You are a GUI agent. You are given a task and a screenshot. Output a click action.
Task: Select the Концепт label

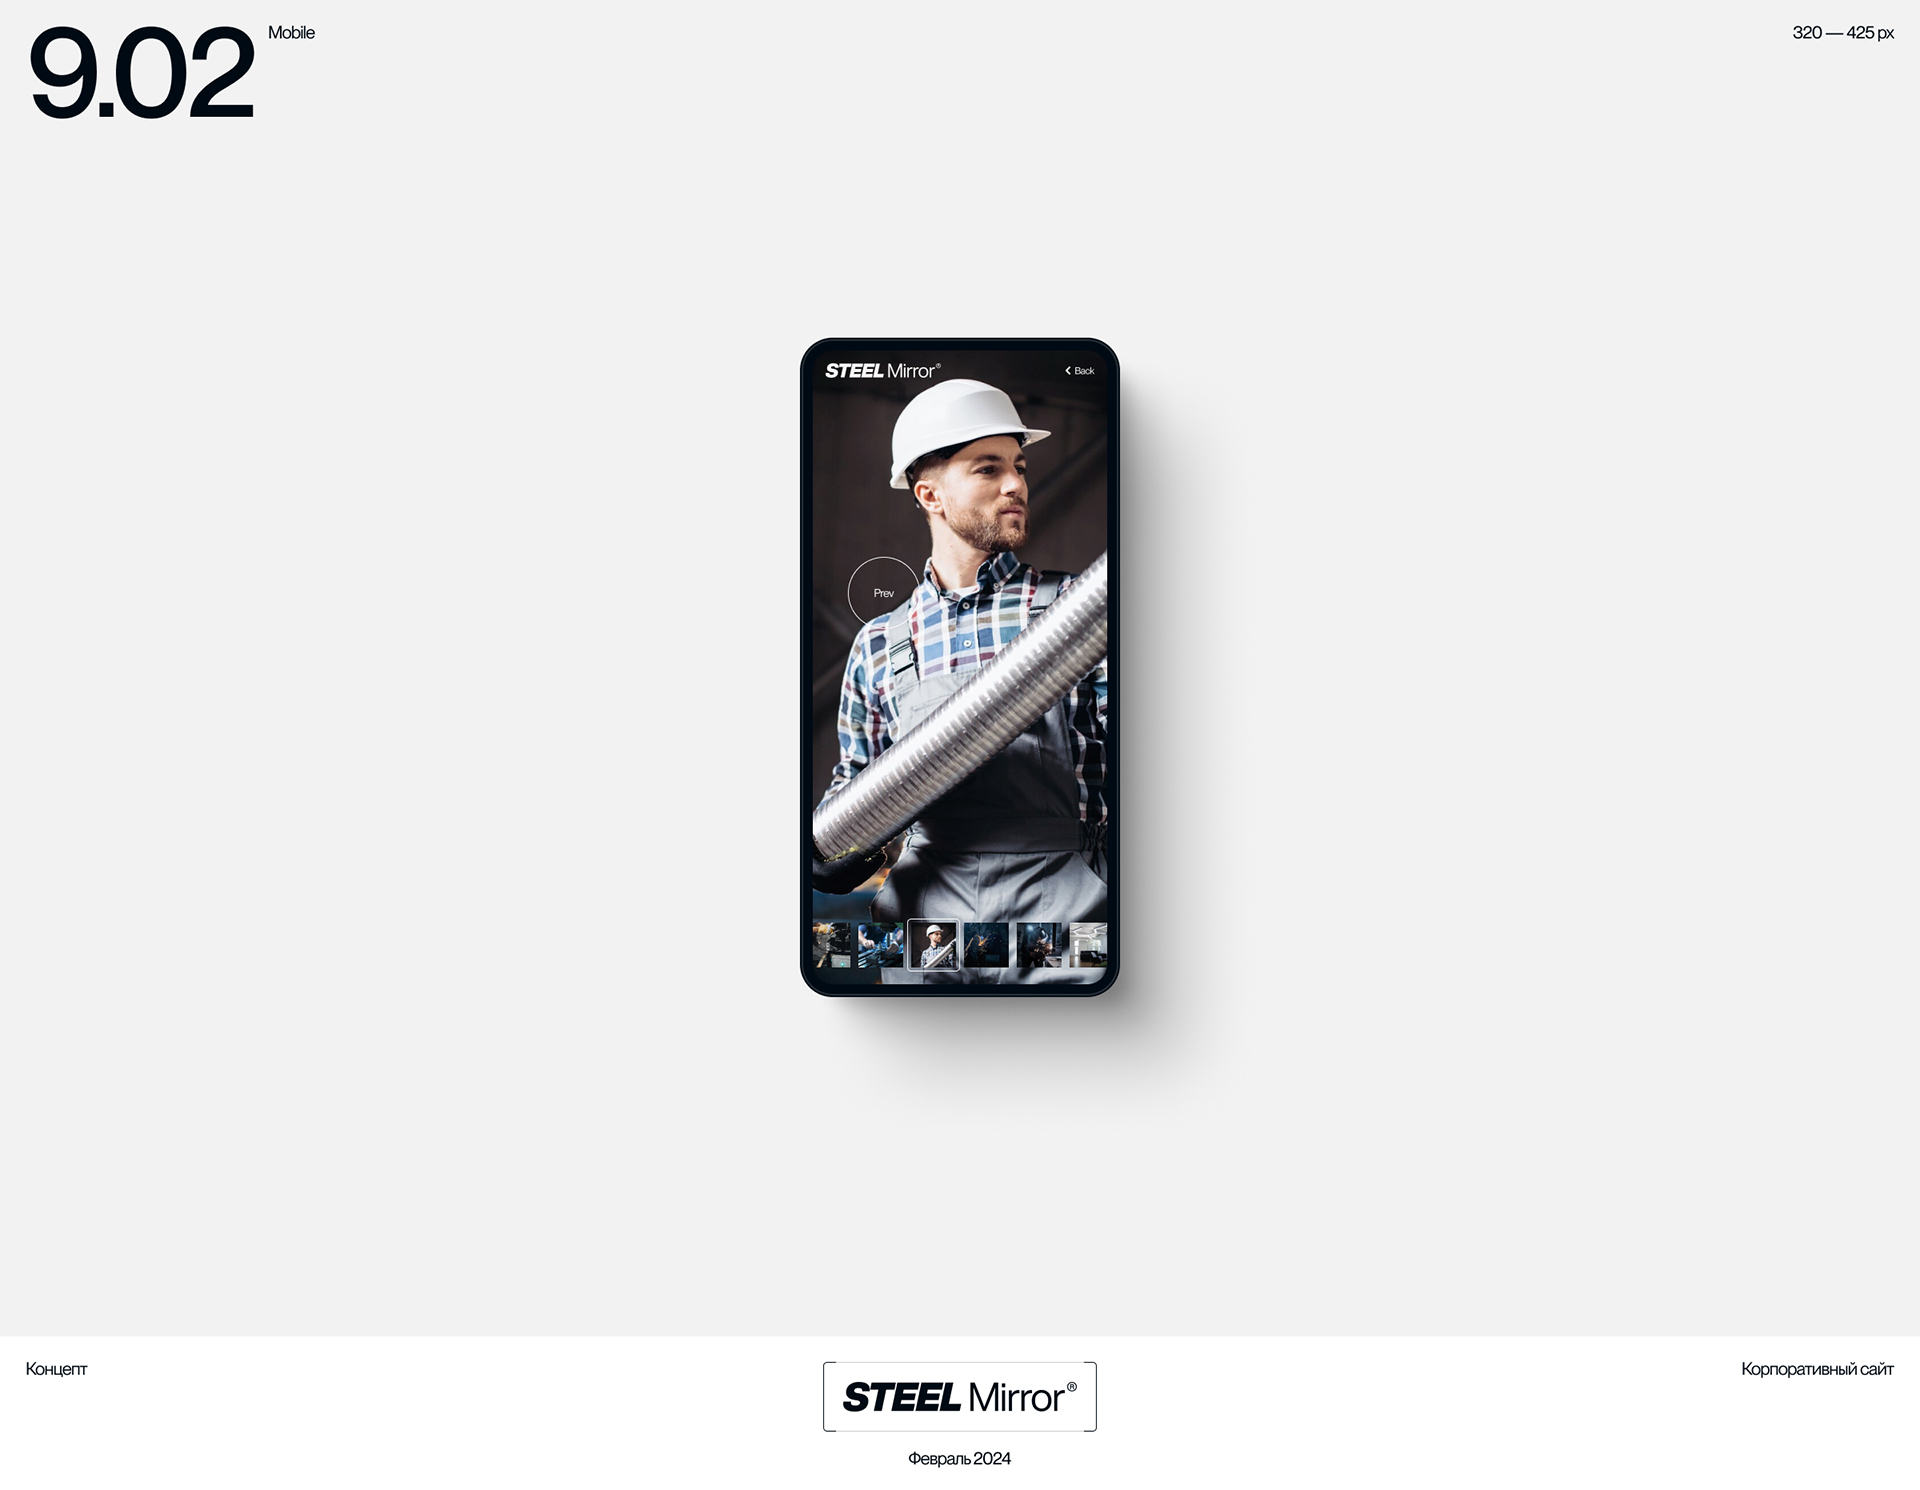[x=56, y=1369]
